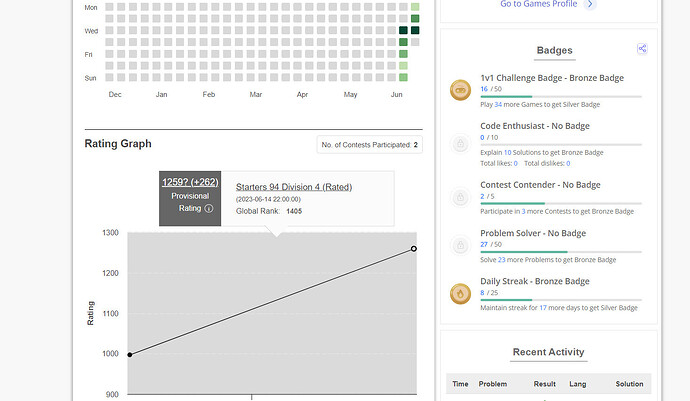The image size is (690, 401).
Task: Click the Daily Streak progress bar
Action: [561, 300]
